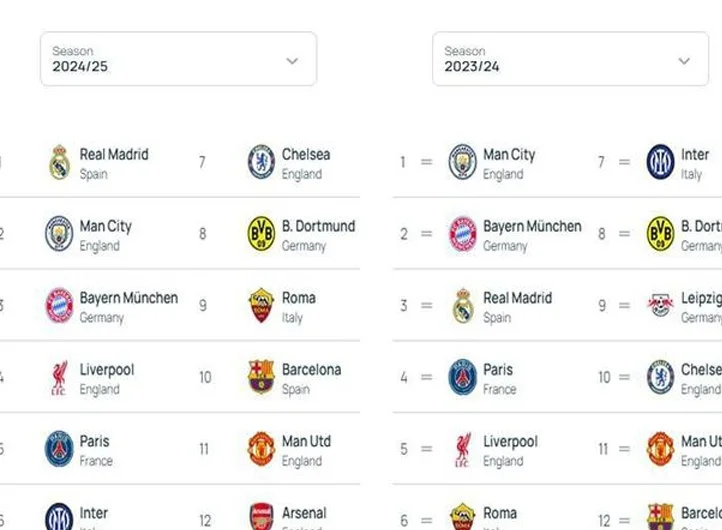
Task: Open Real Madrid link ranked 3 in 2023/24
Action: [517, 298]
